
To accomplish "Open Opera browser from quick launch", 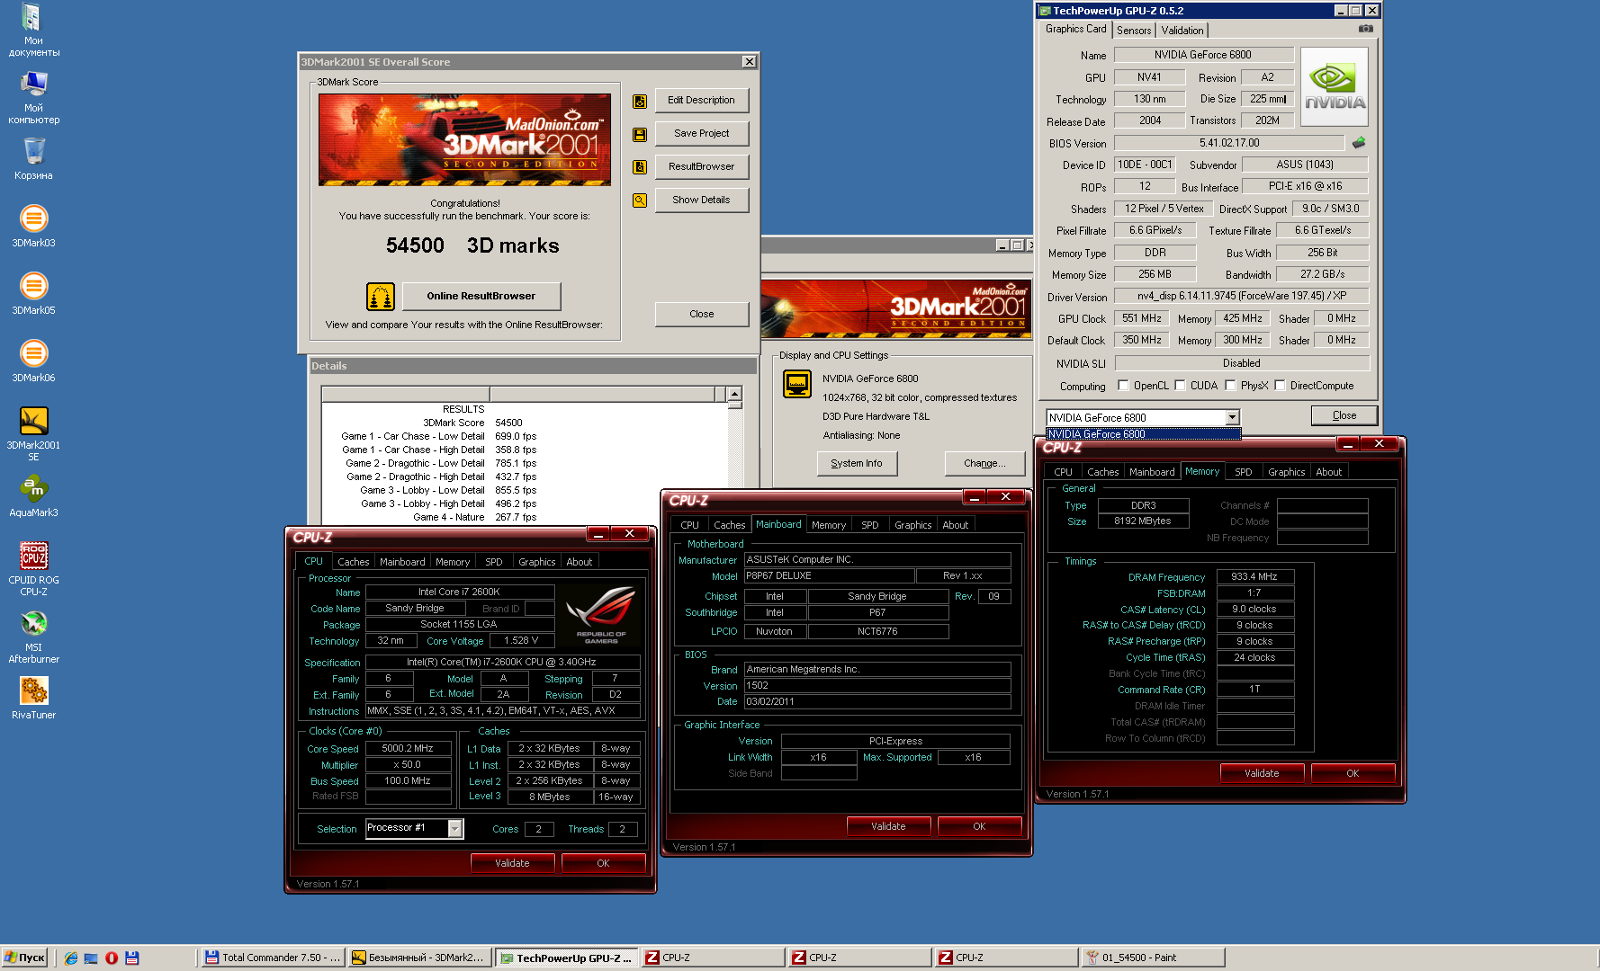I will pos(111,958).
